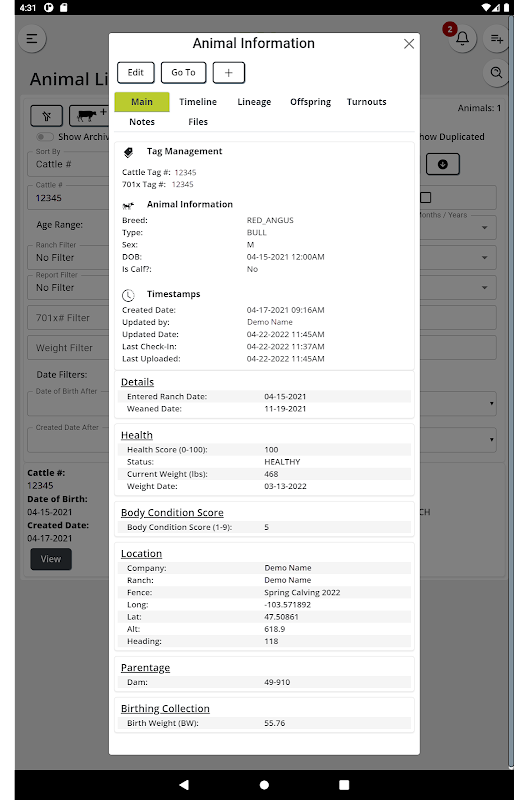514x800 pixels.
Task: Click the breed value RED_ANGUS
Action: pos(270,220)
